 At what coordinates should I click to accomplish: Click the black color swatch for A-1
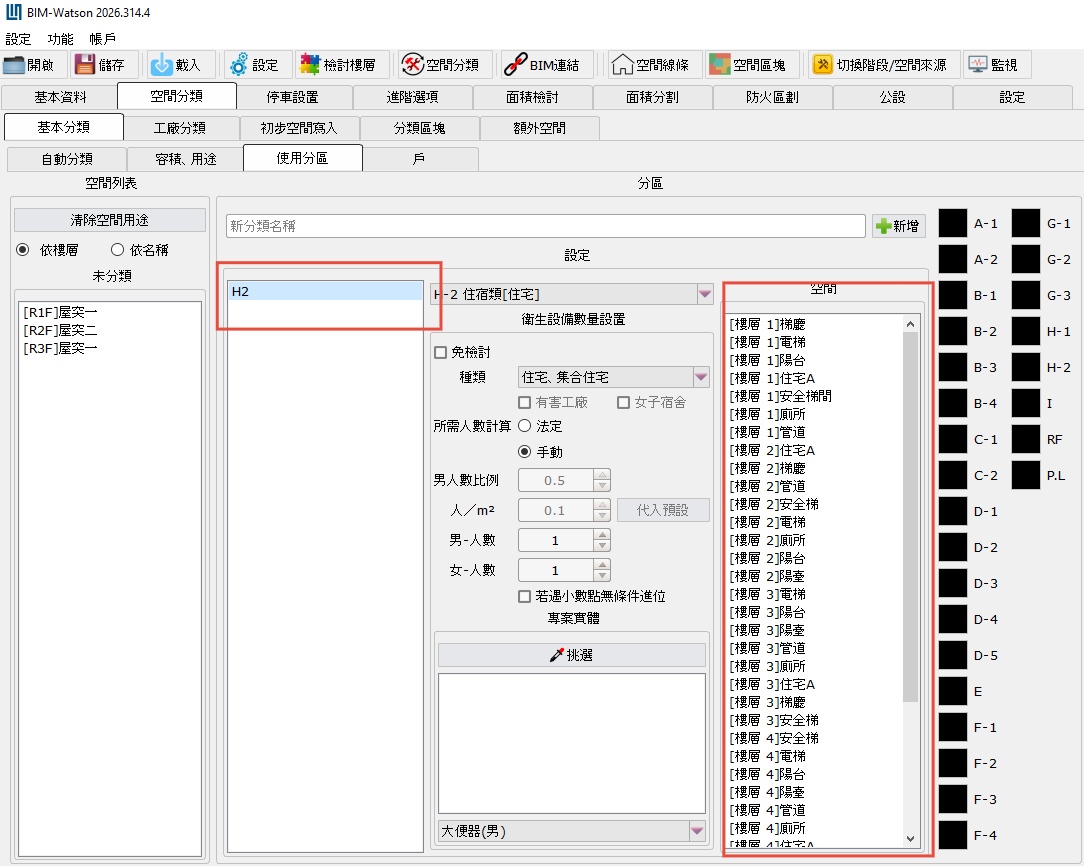[x=952, y=223]
